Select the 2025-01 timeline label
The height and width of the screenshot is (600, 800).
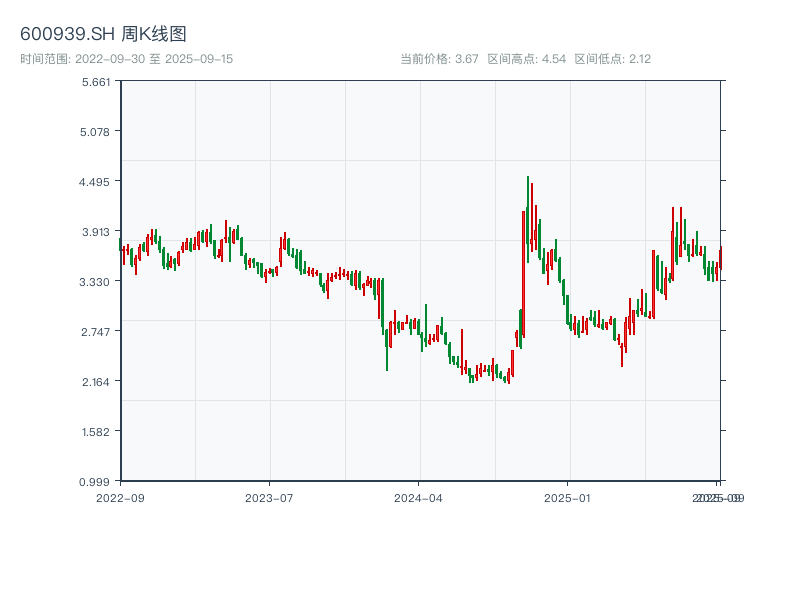pos(569,497)
